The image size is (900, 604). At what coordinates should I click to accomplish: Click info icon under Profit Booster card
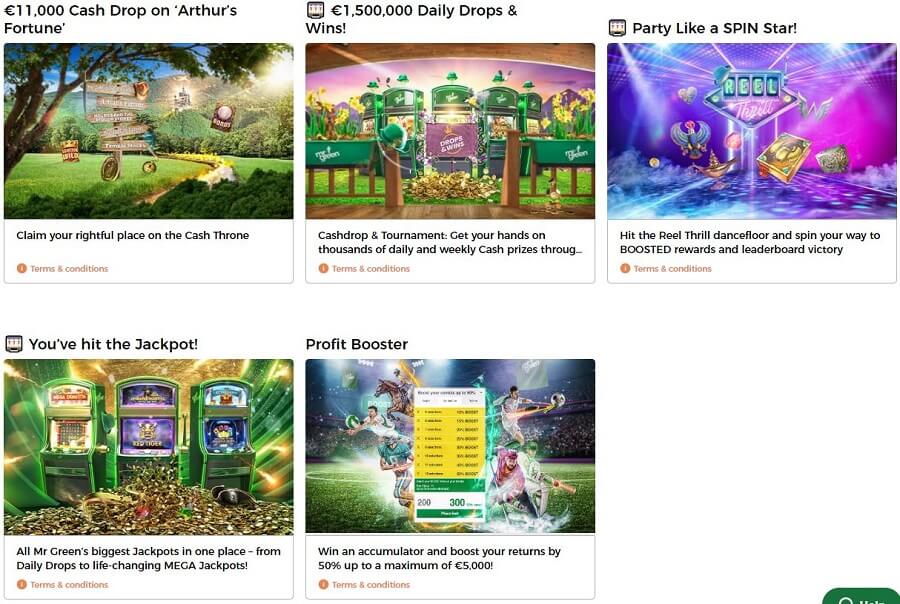(324, 584)
